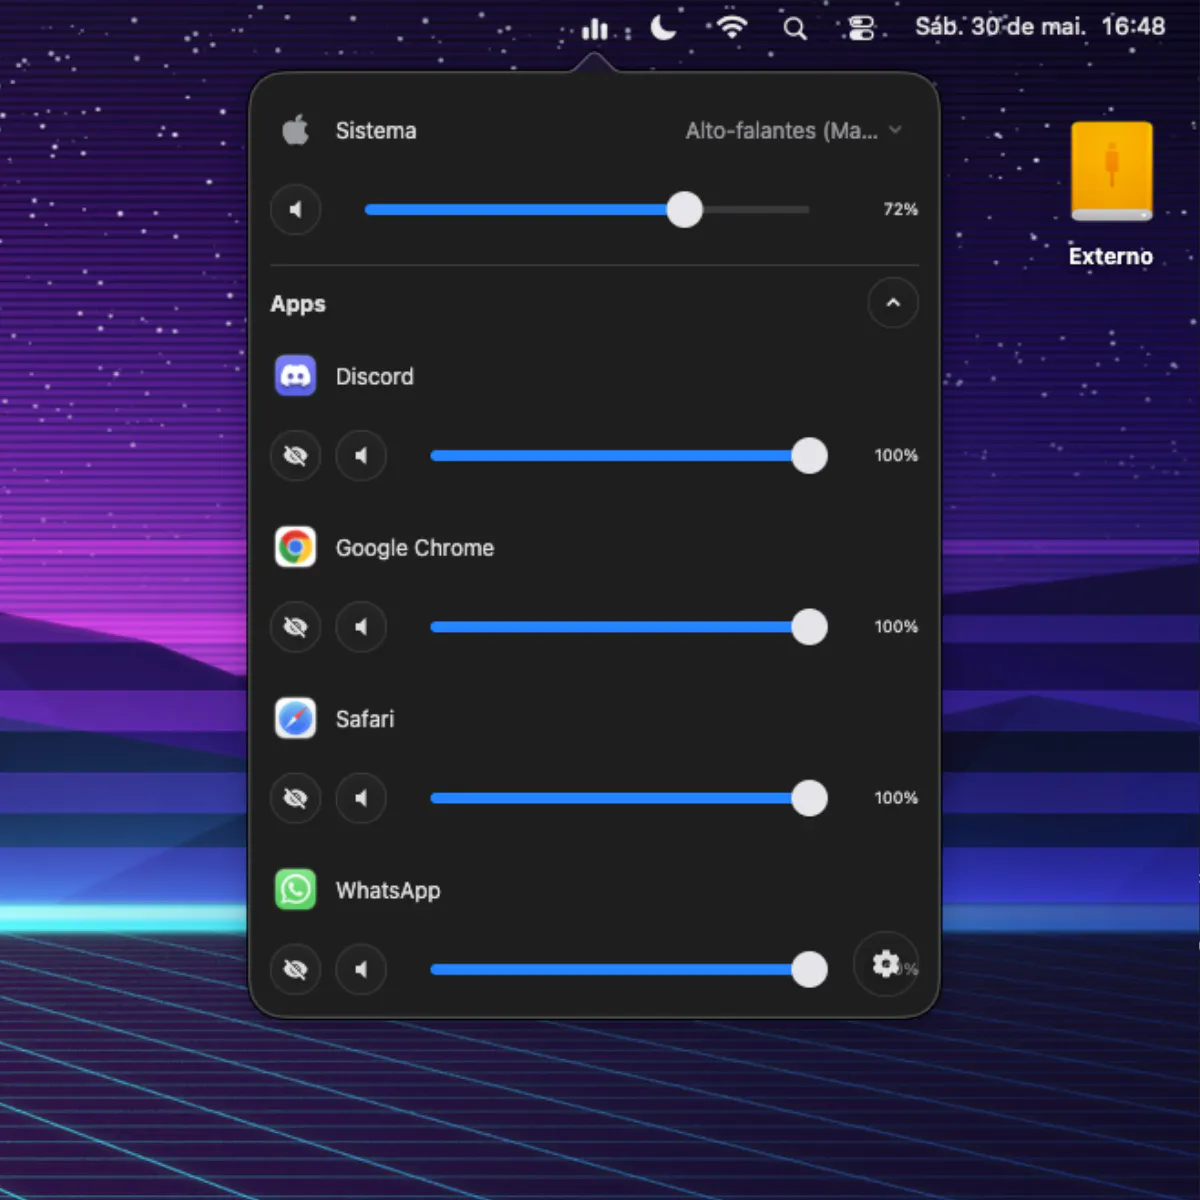Adjust the Safari volume slider
Viewport: 1200px width, 1200px height.
(628, 798)
